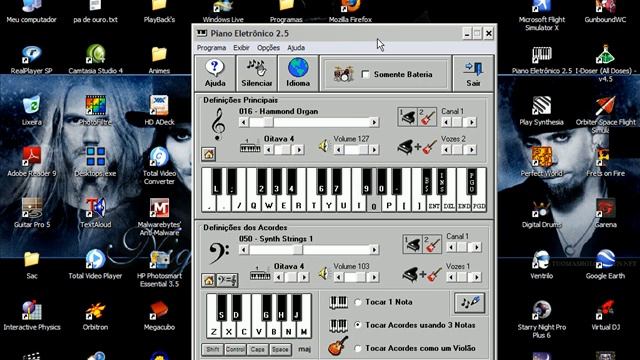Toggle the Control chord modifier key
640x360 pixels.
pyautogui.click(x=235, y=350)
